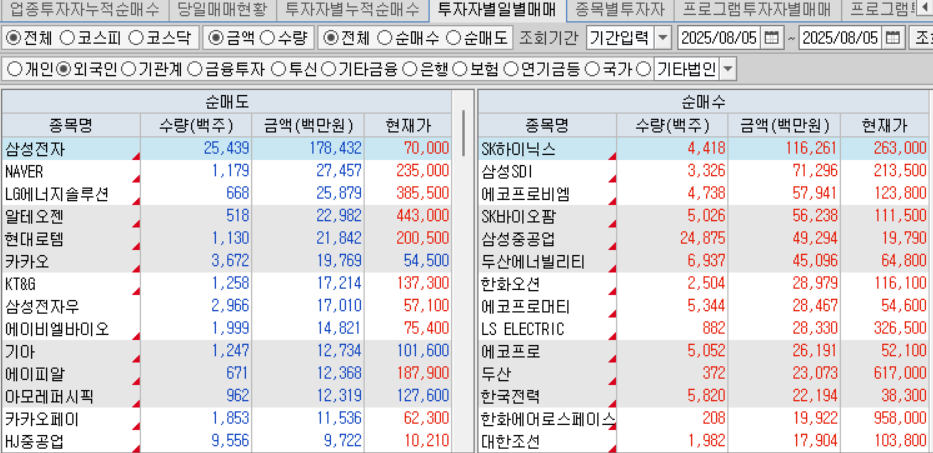Sort 순매도 table by 종목명 header
The height and width of the screenshot is (453, 933).
click(x=71, y=126)
